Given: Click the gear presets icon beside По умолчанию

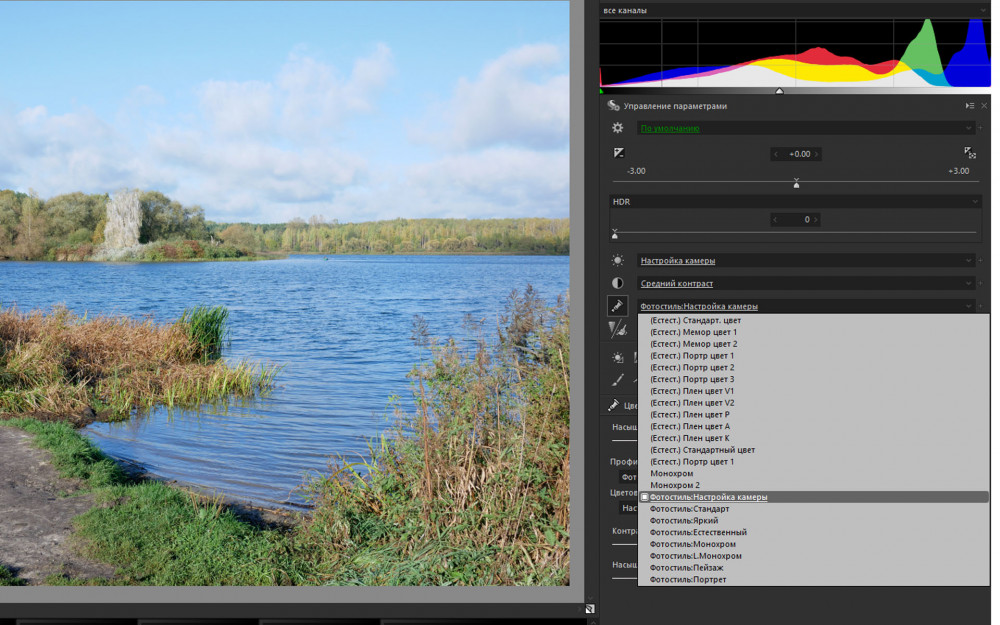Looking at the screenshot, I should [618, 128].
